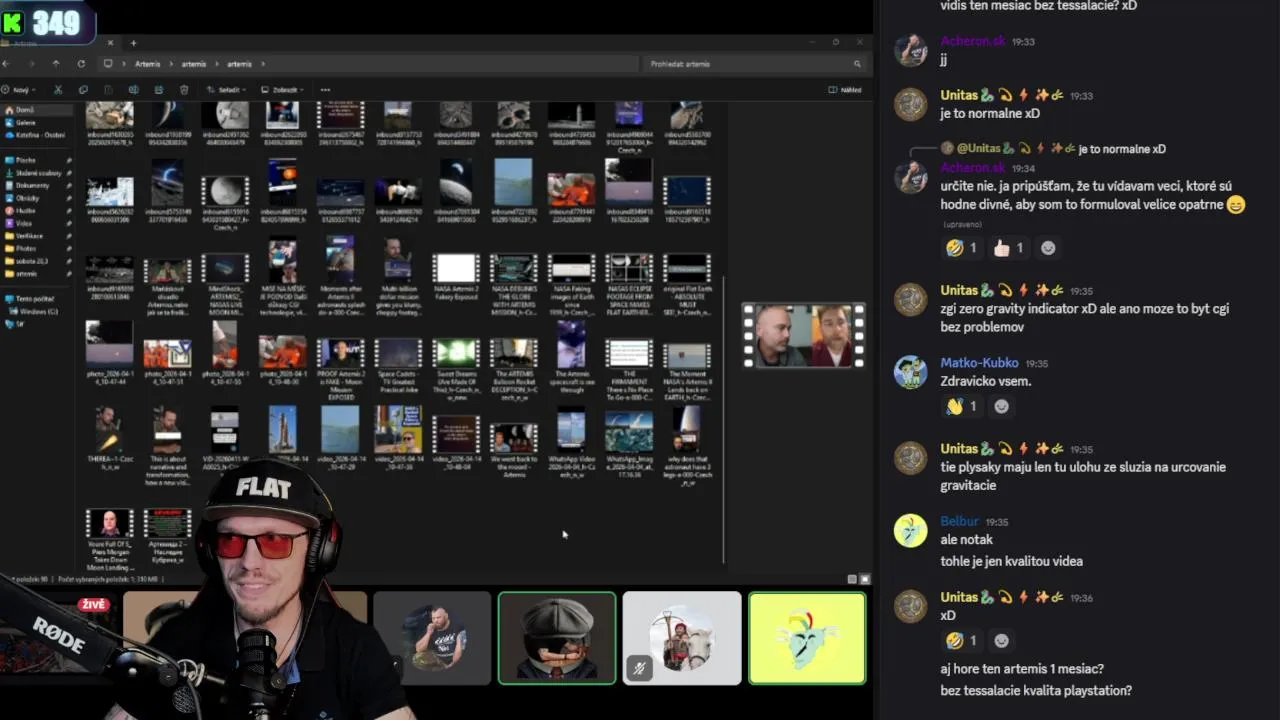The width and height of the screenshot is (1280, 720).
Task: Click the waving hand reaction under Matko-Kubko
Action: 962,406
